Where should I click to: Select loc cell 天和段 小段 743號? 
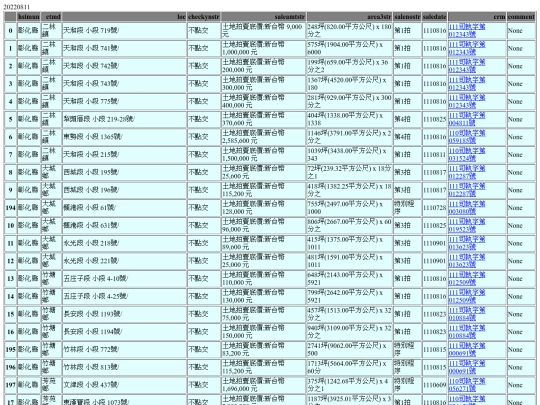pyautogui.click(x=124, y=84)
